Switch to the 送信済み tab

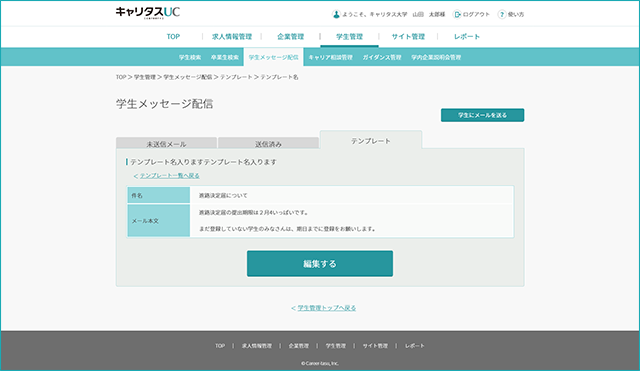point(268,143)
